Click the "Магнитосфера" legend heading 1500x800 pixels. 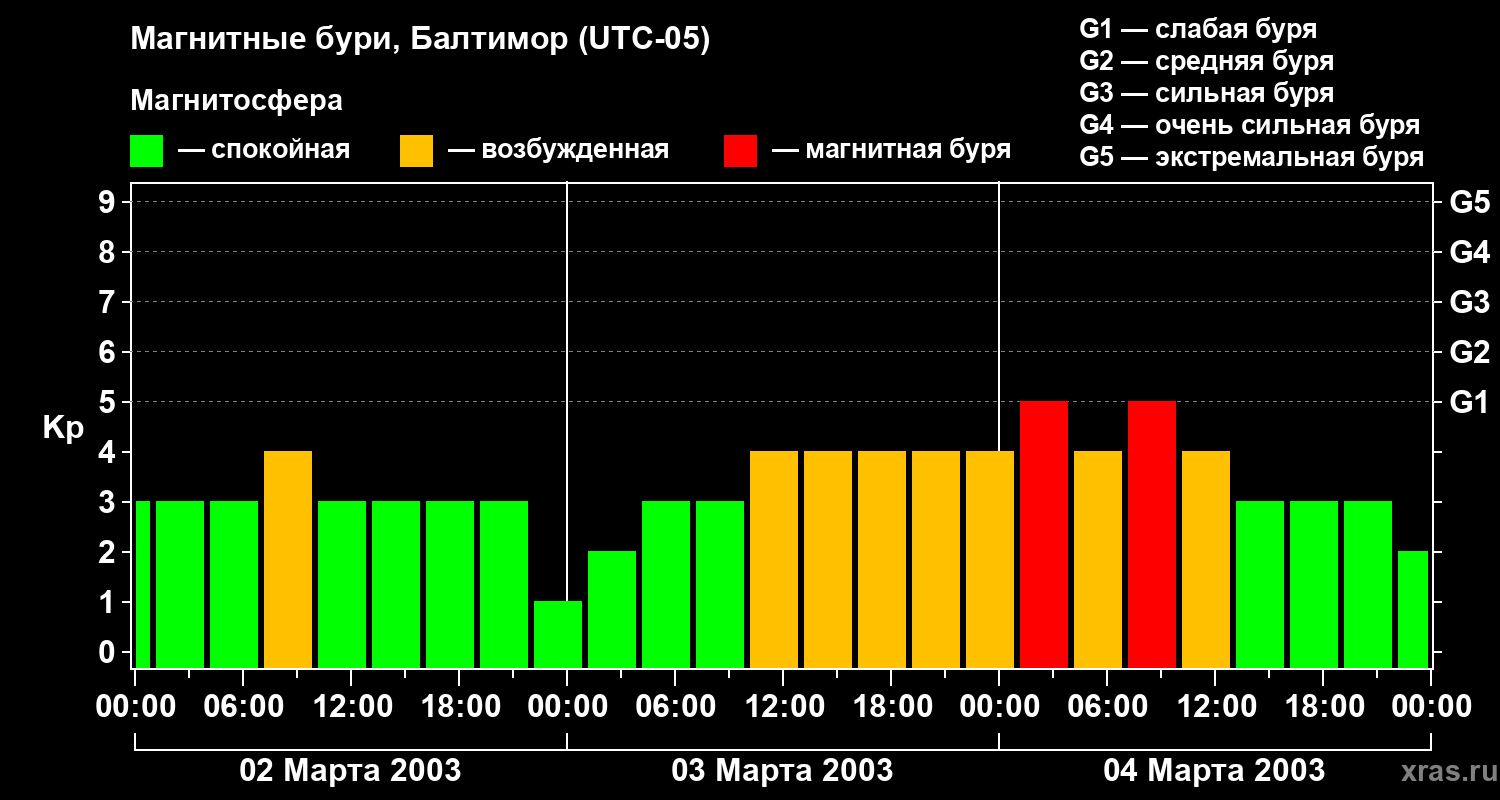tap(236, 101)
